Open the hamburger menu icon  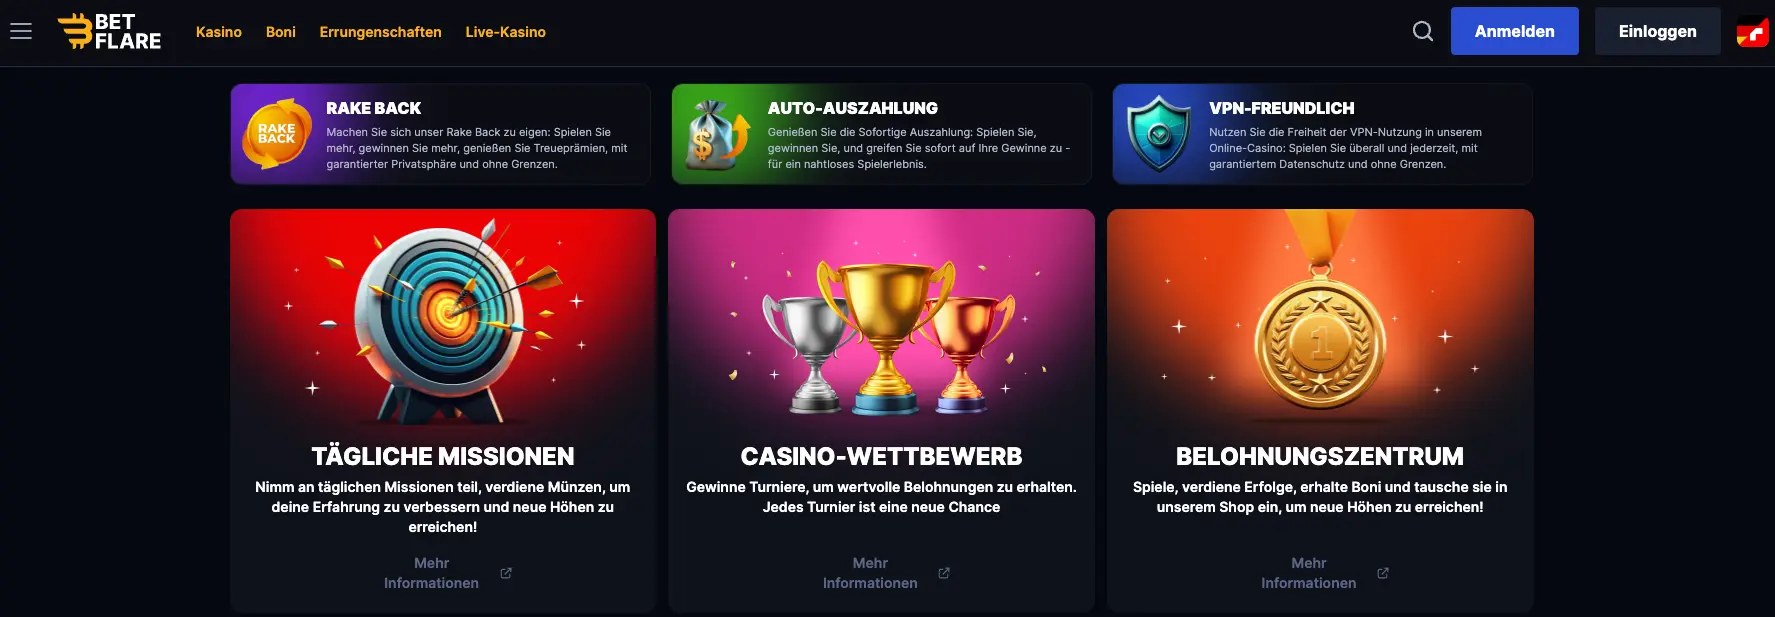coord(21,32)
